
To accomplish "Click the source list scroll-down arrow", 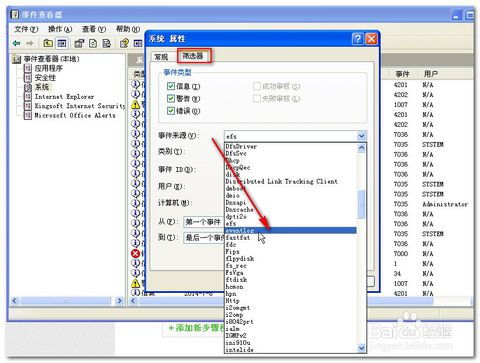I will click(362, 348).
